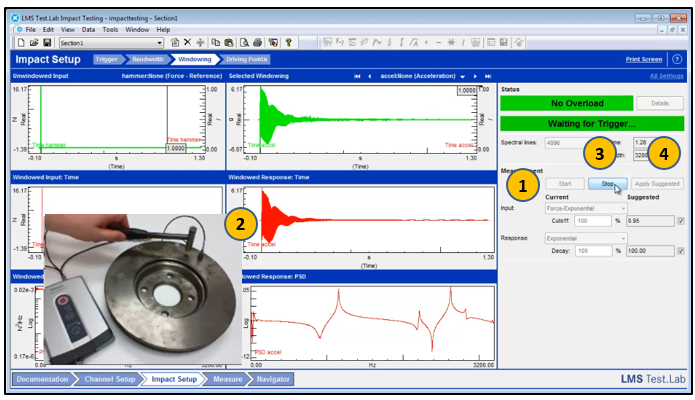This screenshot has width=695, height=400.
Task: Click the Open folder toolbar icon
Action: 33,43
